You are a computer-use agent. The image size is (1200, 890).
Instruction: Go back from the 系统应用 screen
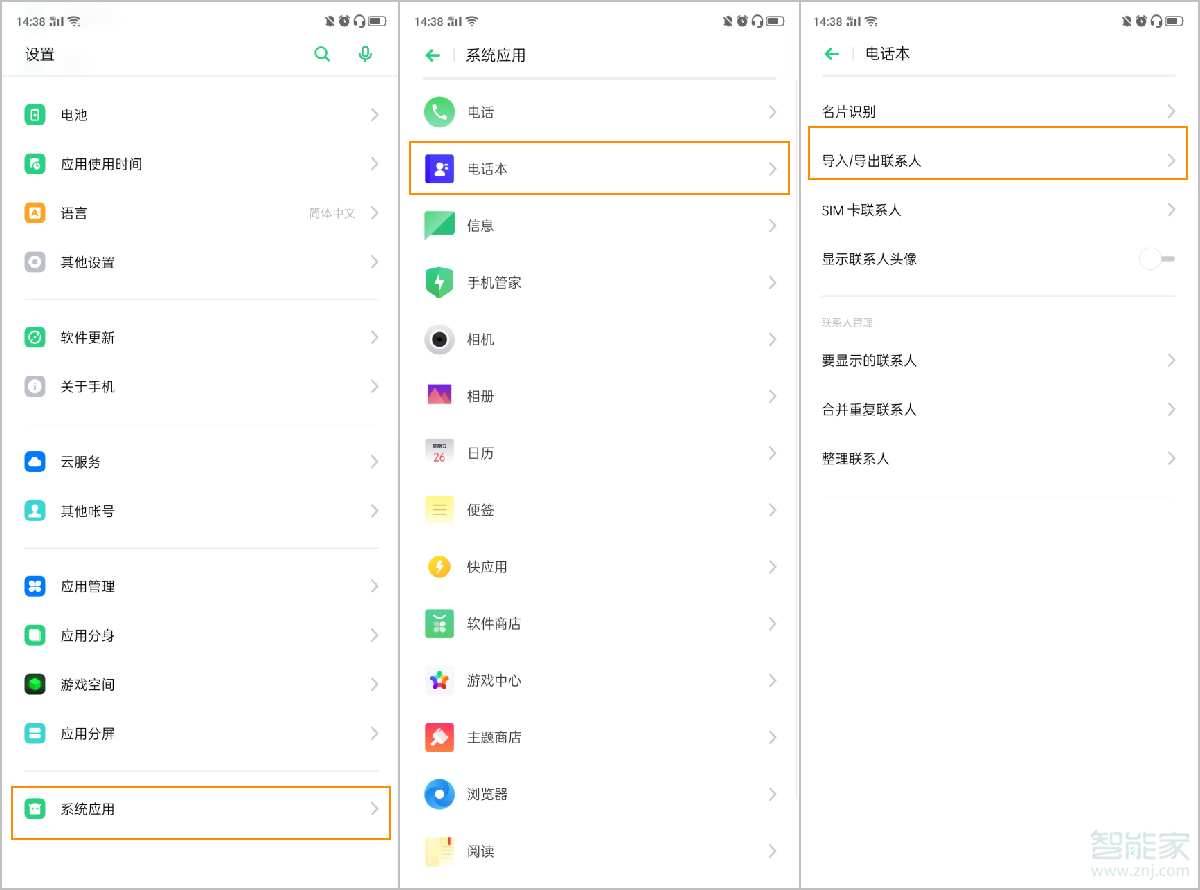coord(431,55)
